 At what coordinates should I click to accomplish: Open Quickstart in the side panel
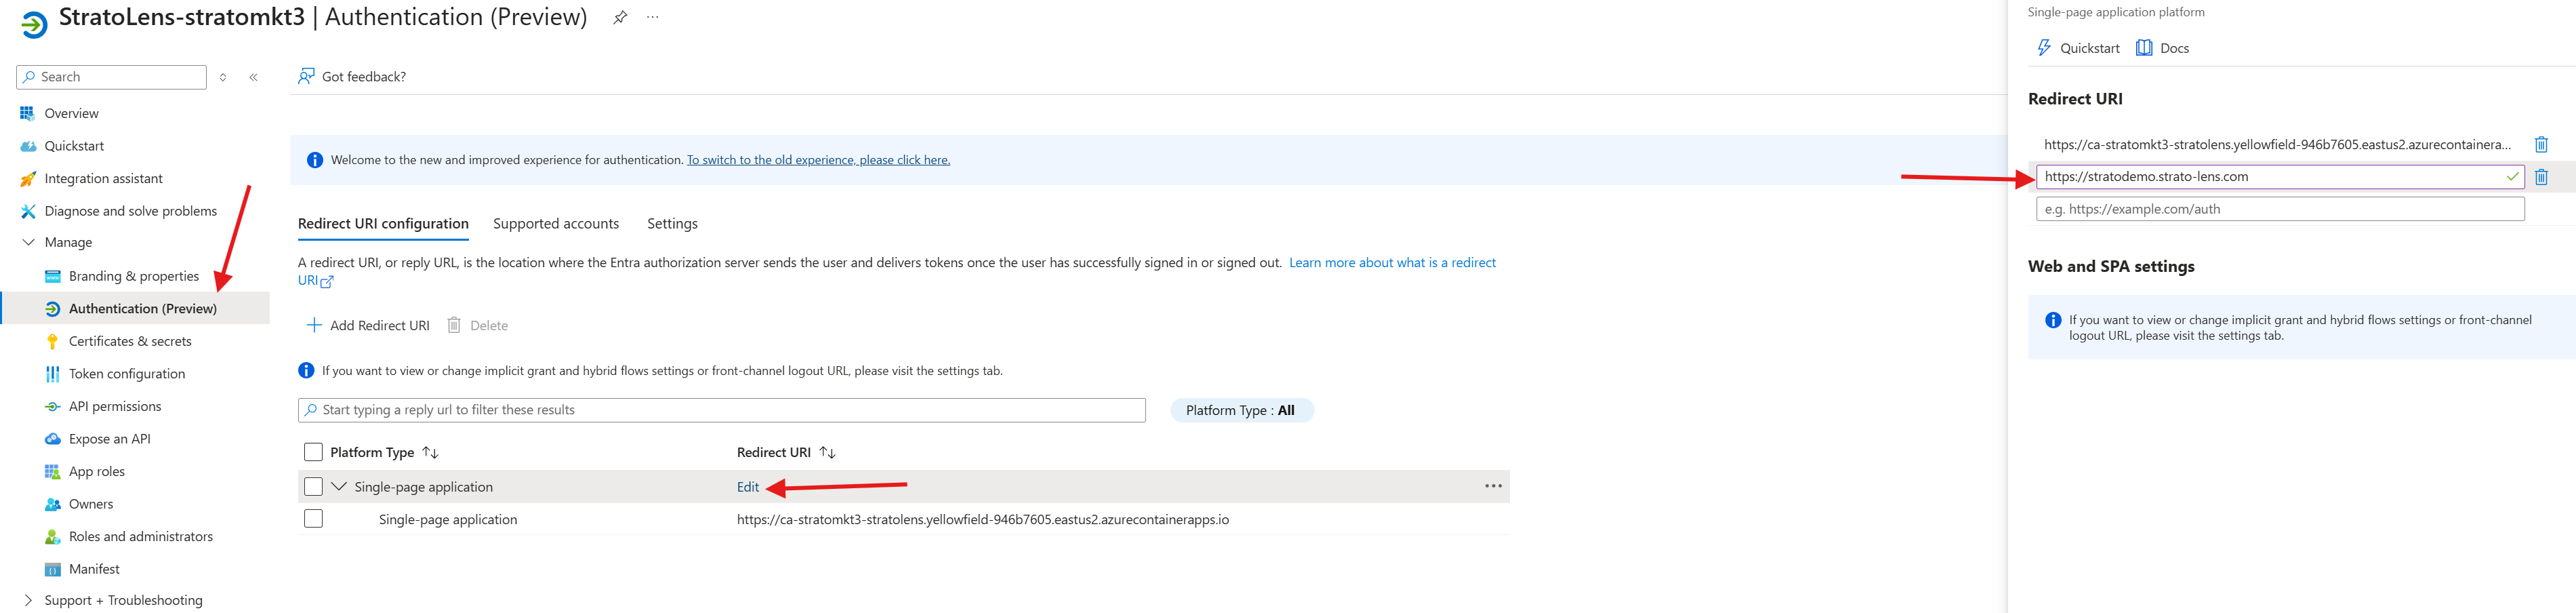pyautogui.click(x=2079, y=48)
